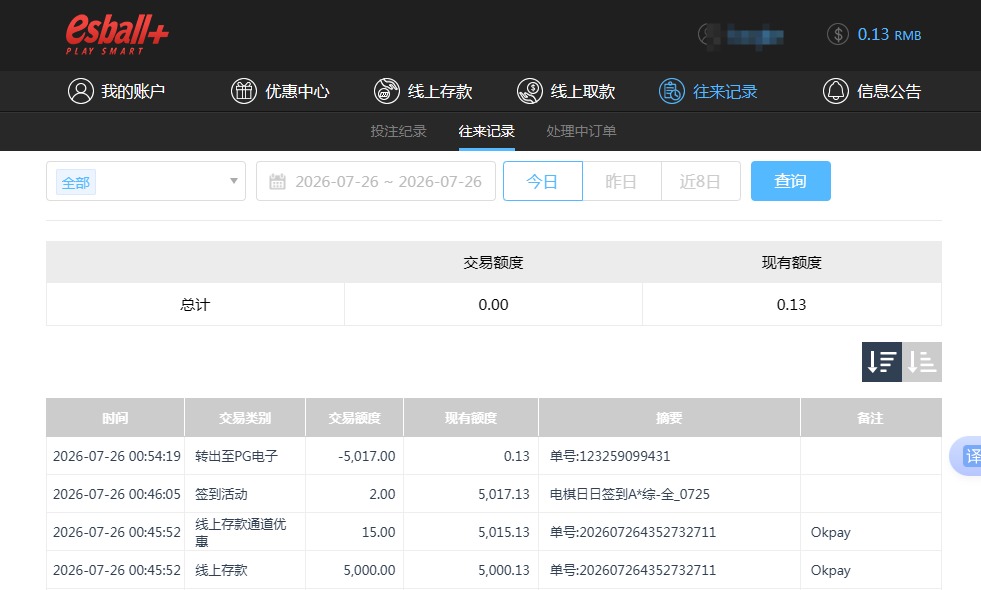The image size is (981, 590).
Task: Sort records in descending order
Action: click(x=882, y=362)
